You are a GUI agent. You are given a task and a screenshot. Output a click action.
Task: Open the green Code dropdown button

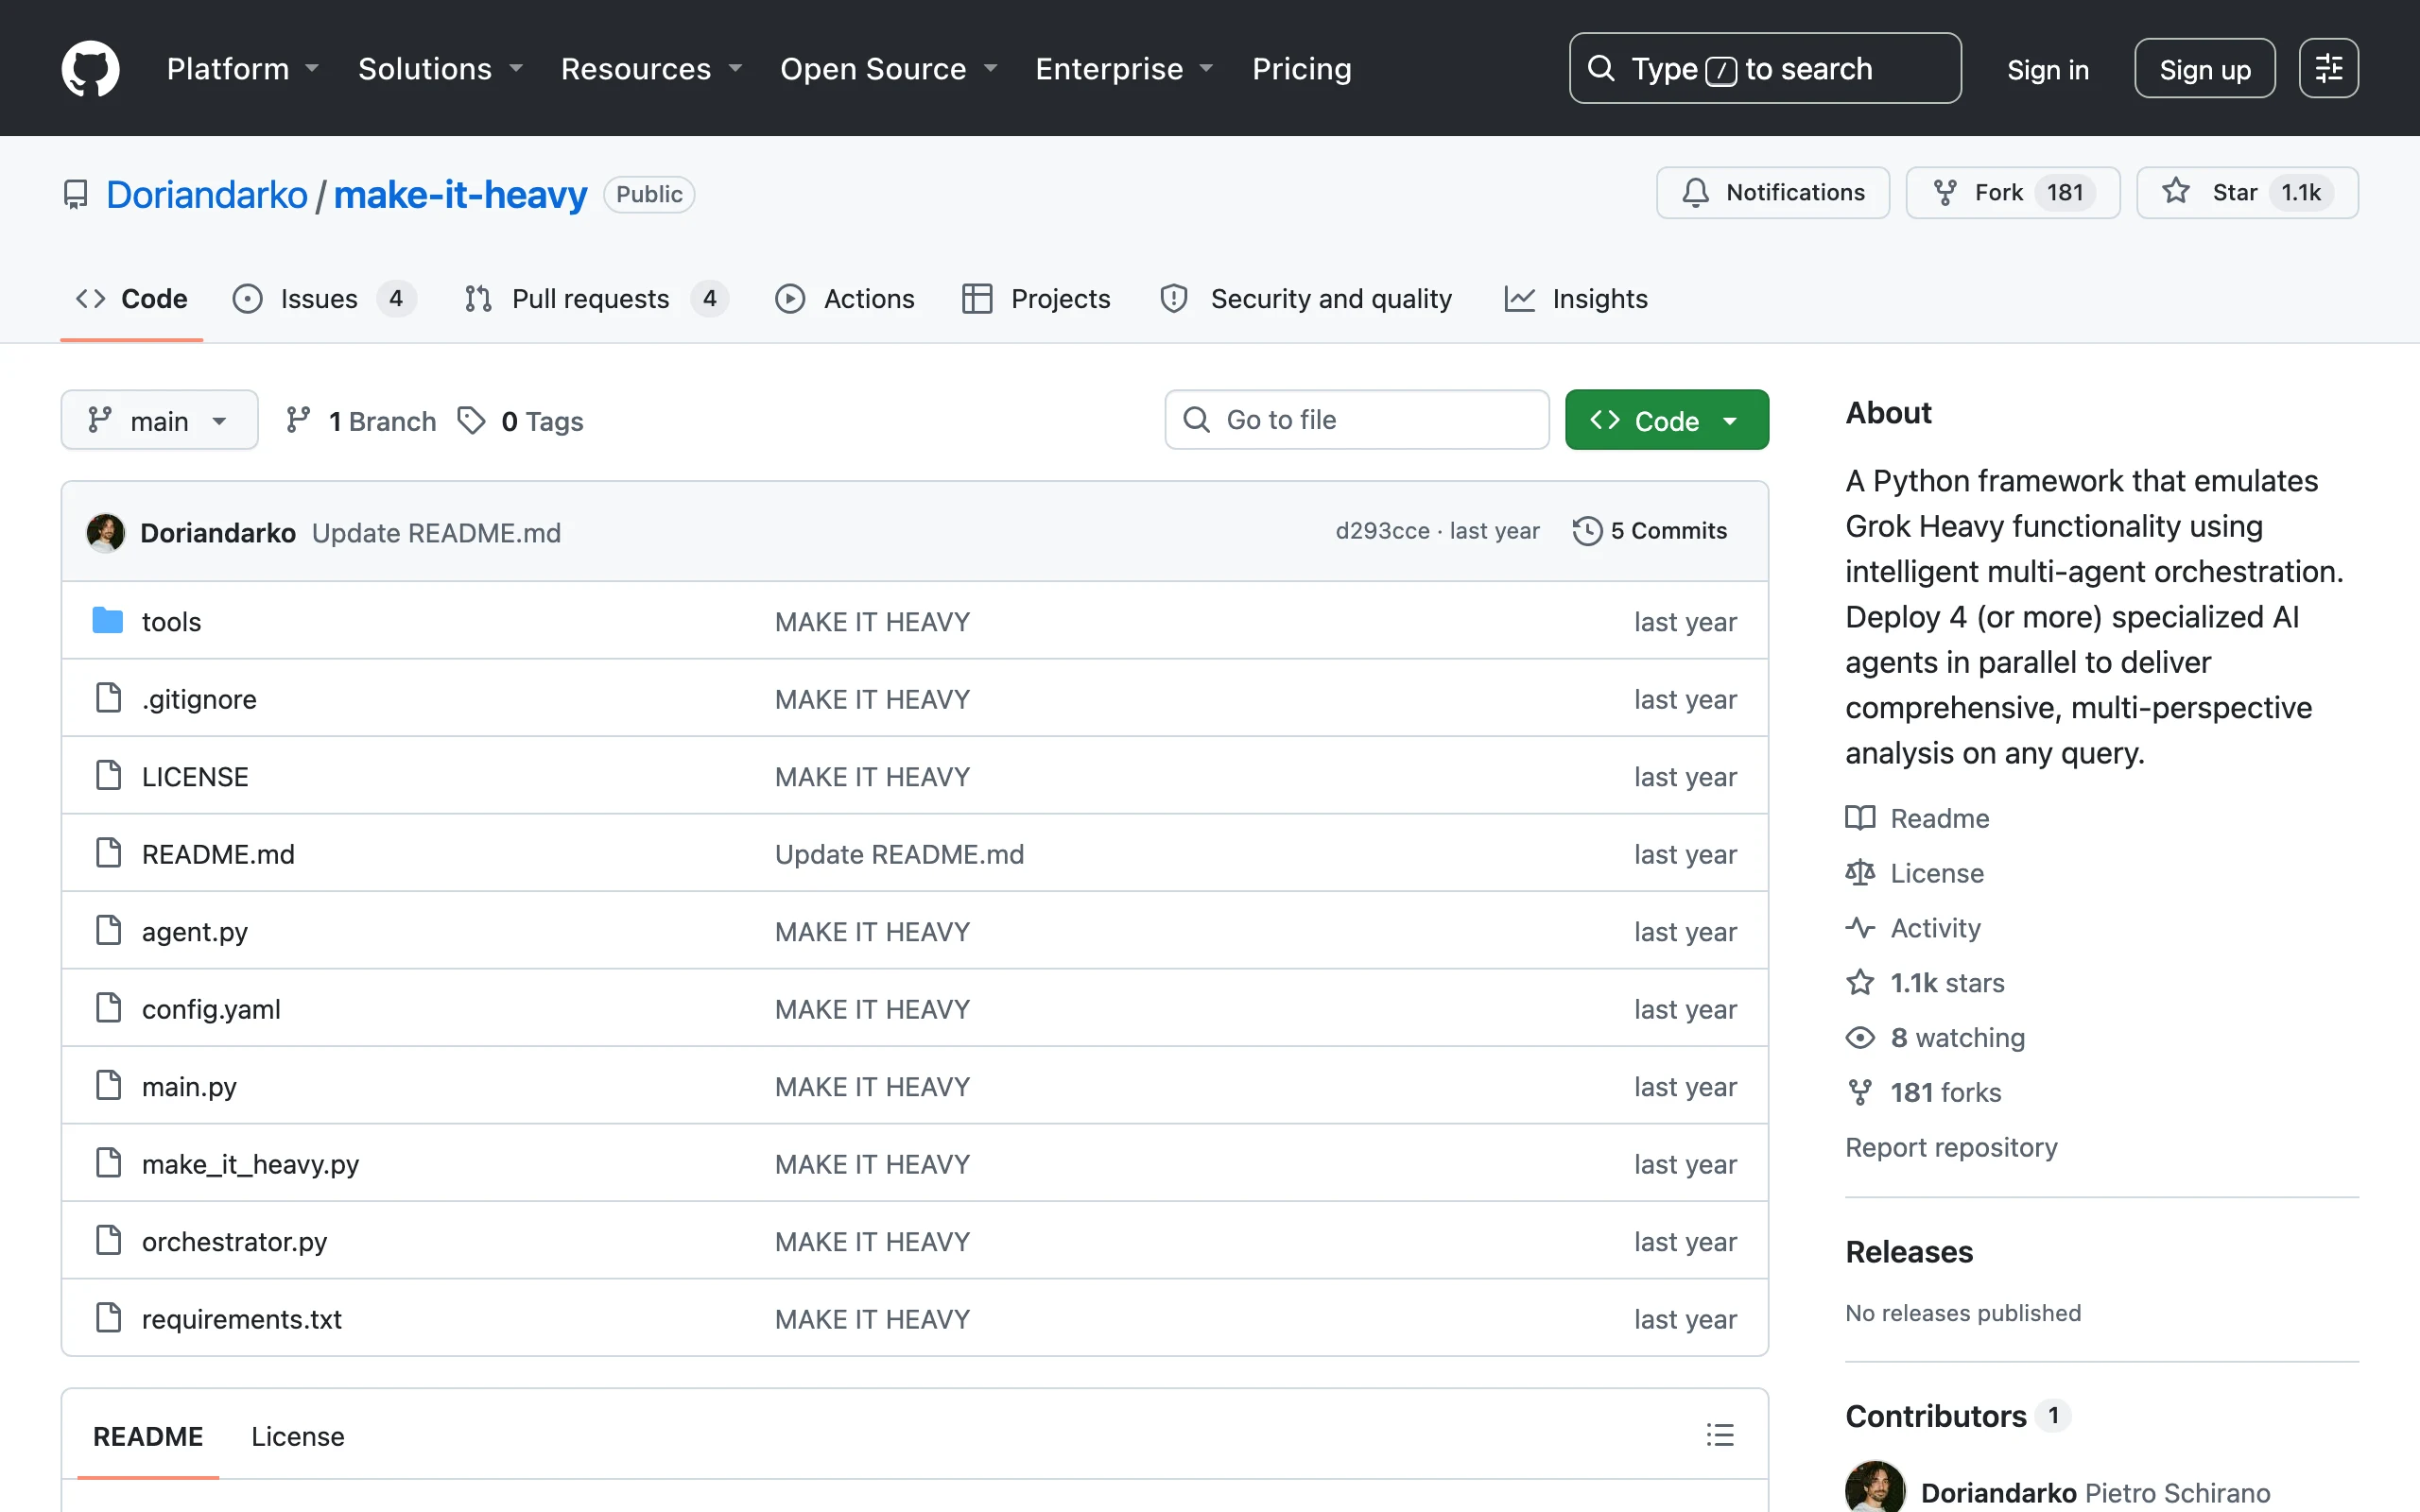click(1666, 420)
